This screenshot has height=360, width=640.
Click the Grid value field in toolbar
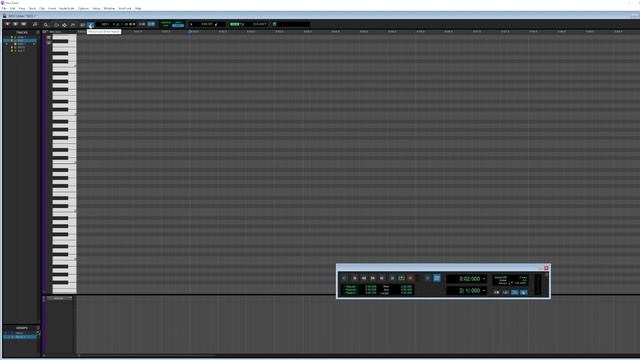pos(259,24)
